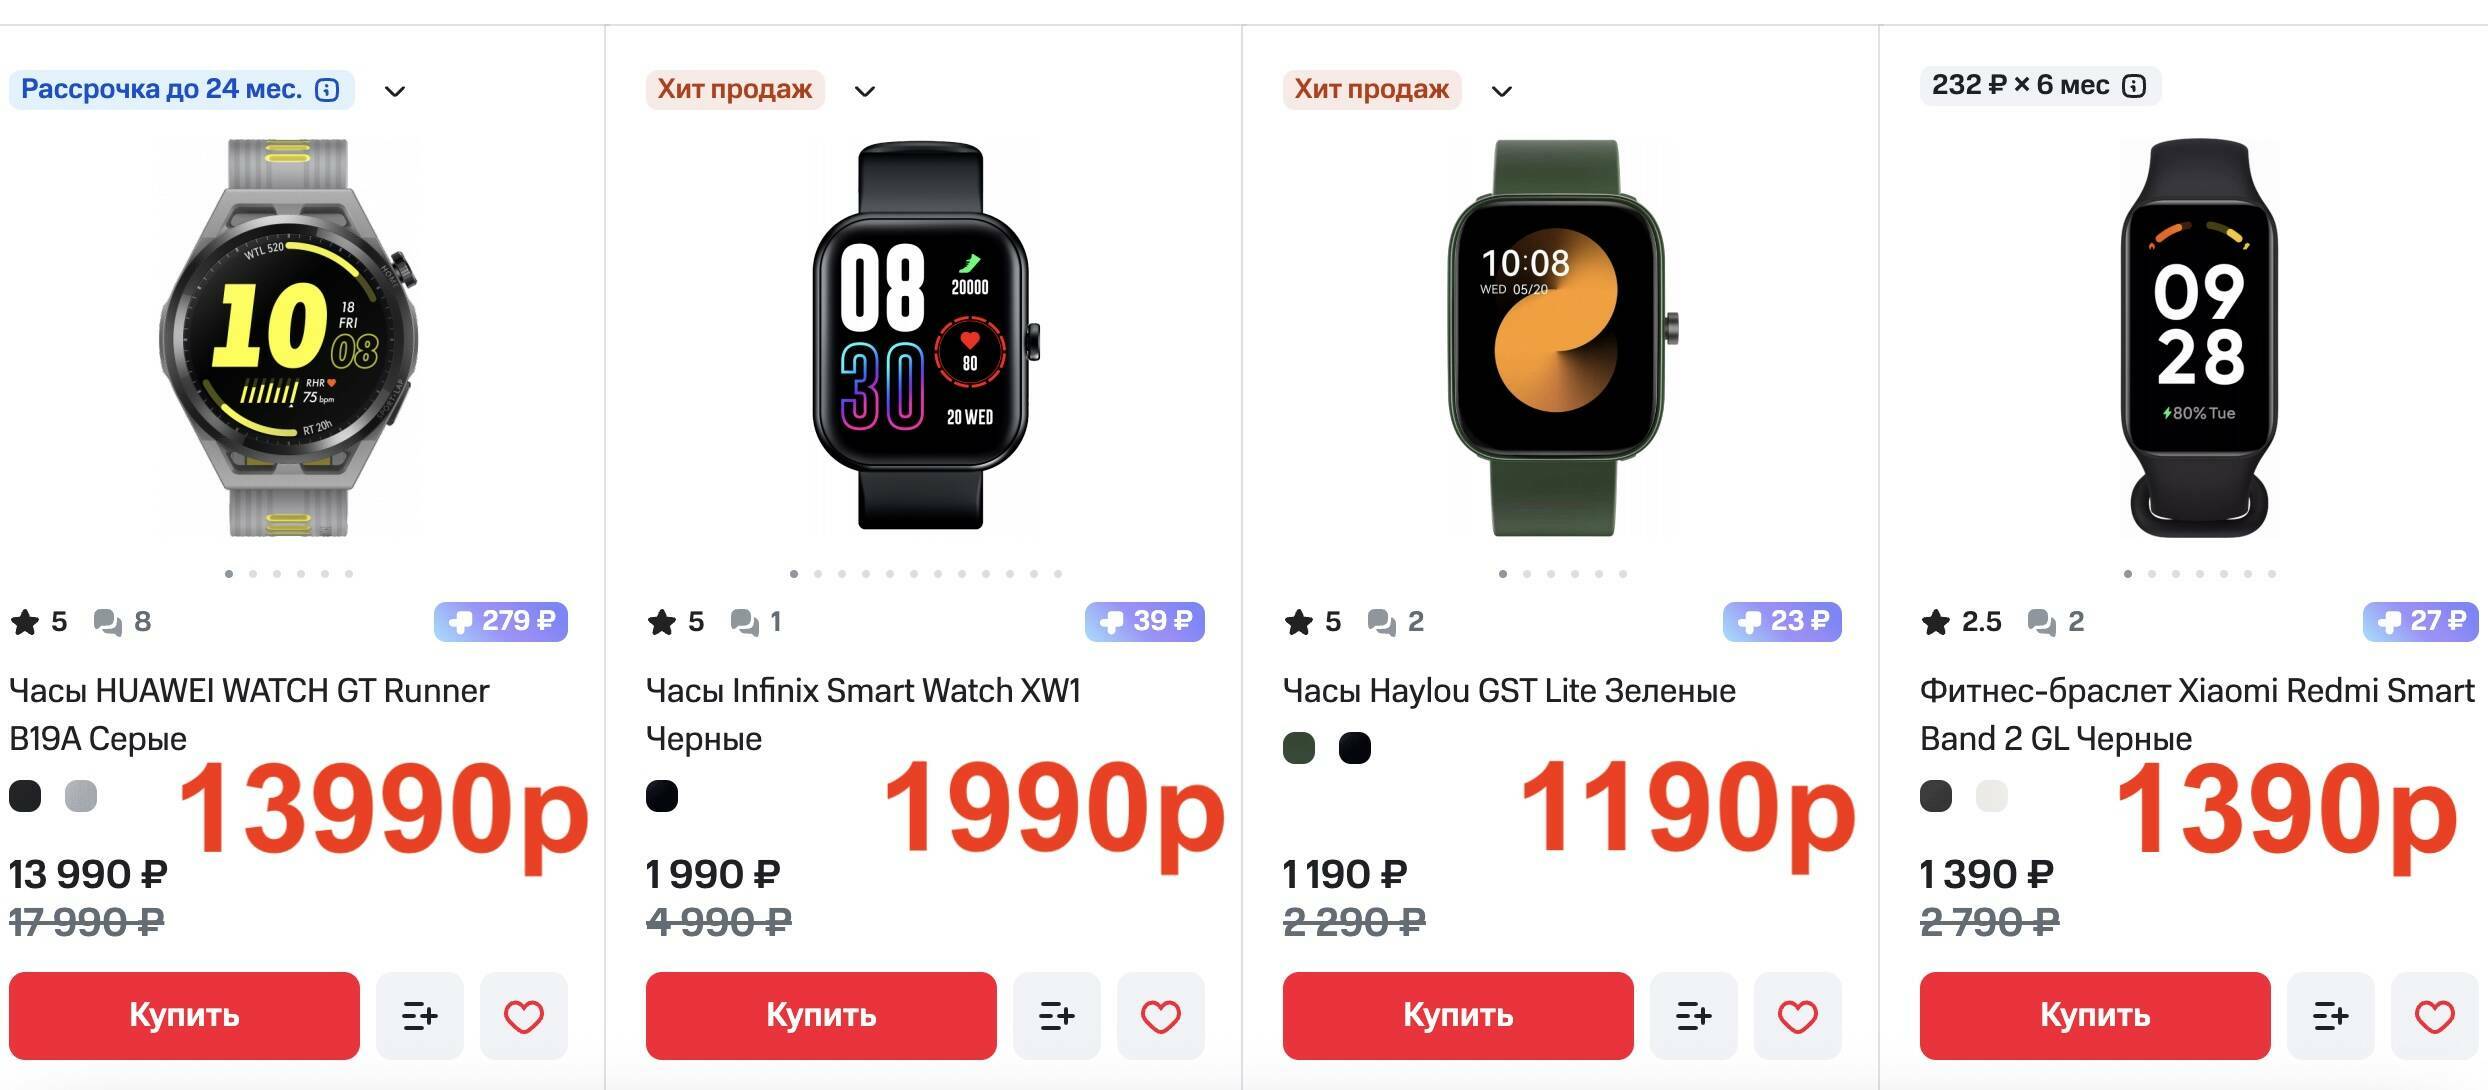Expand chevron beside Infinix Хит продаж badge

tap(865, 91)
